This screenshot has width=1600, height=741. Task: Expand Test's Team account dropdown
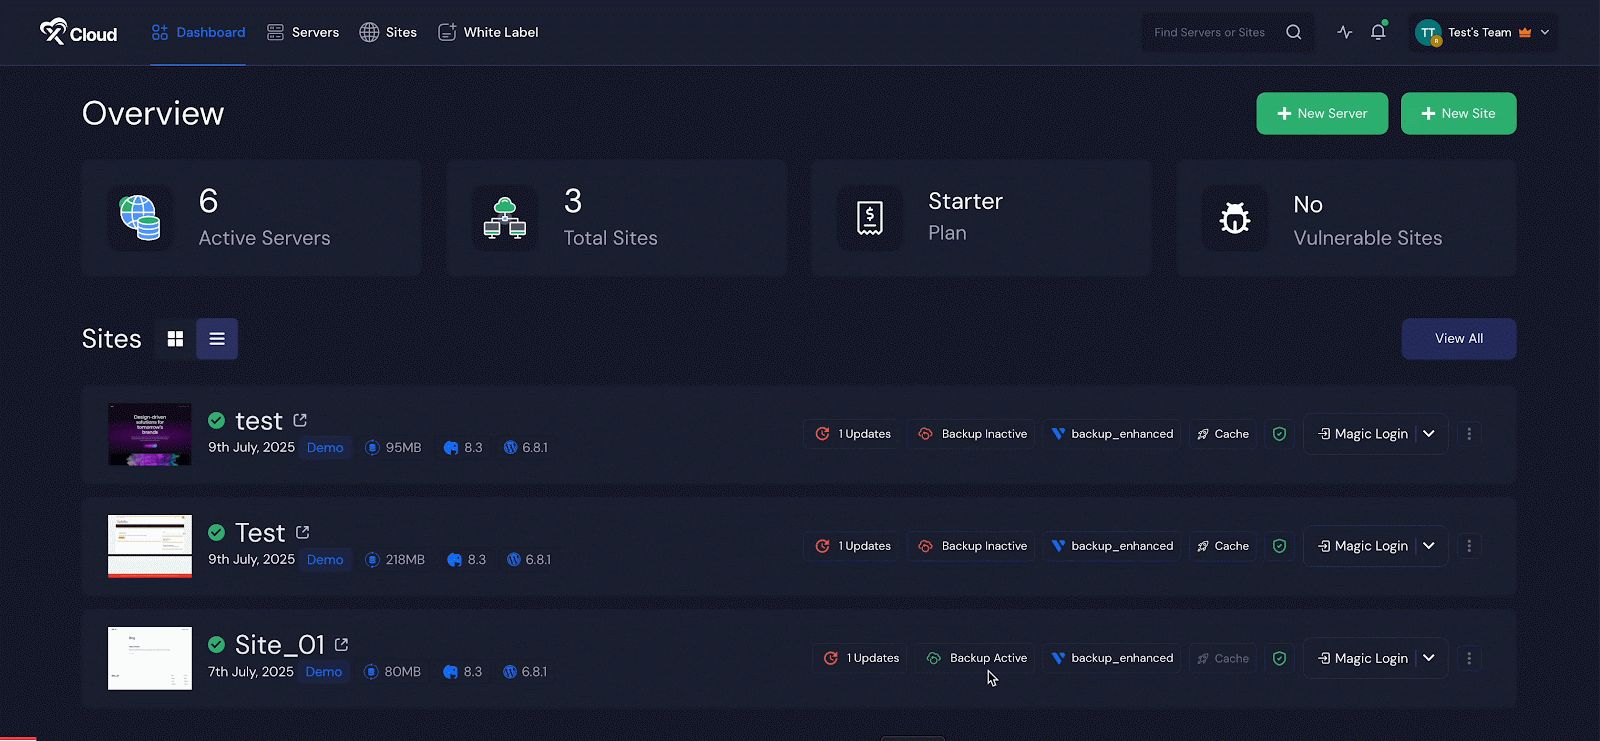1545,32
